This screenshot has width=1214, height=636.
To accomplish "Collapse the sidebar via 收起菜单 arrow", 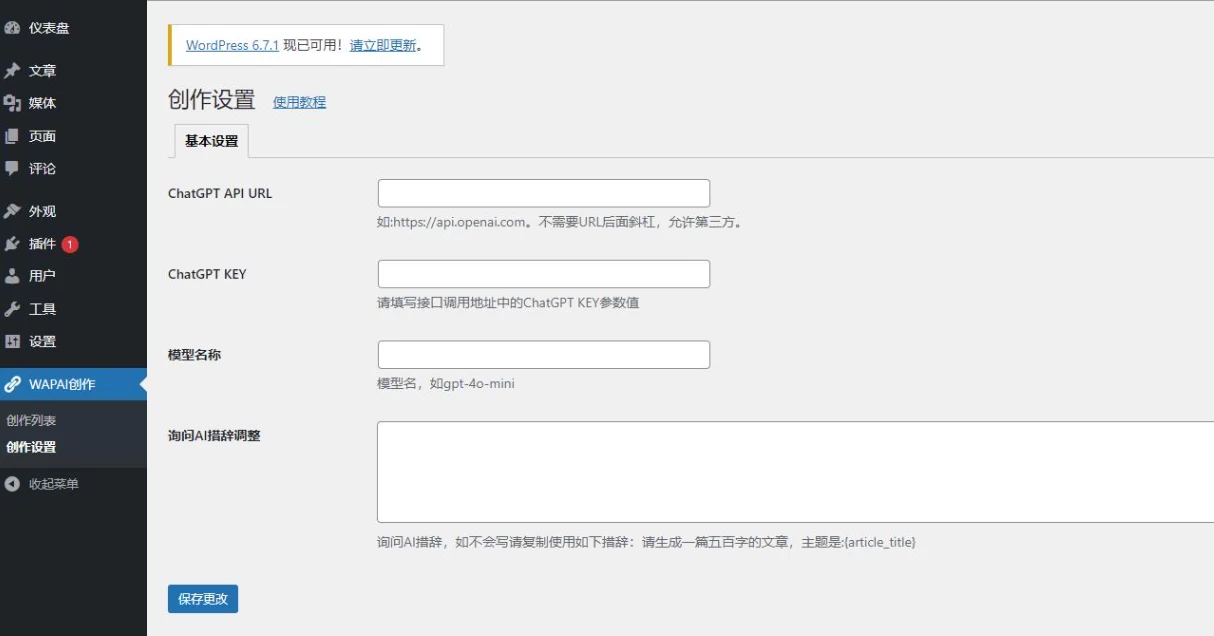I will [x=12, y=484].
